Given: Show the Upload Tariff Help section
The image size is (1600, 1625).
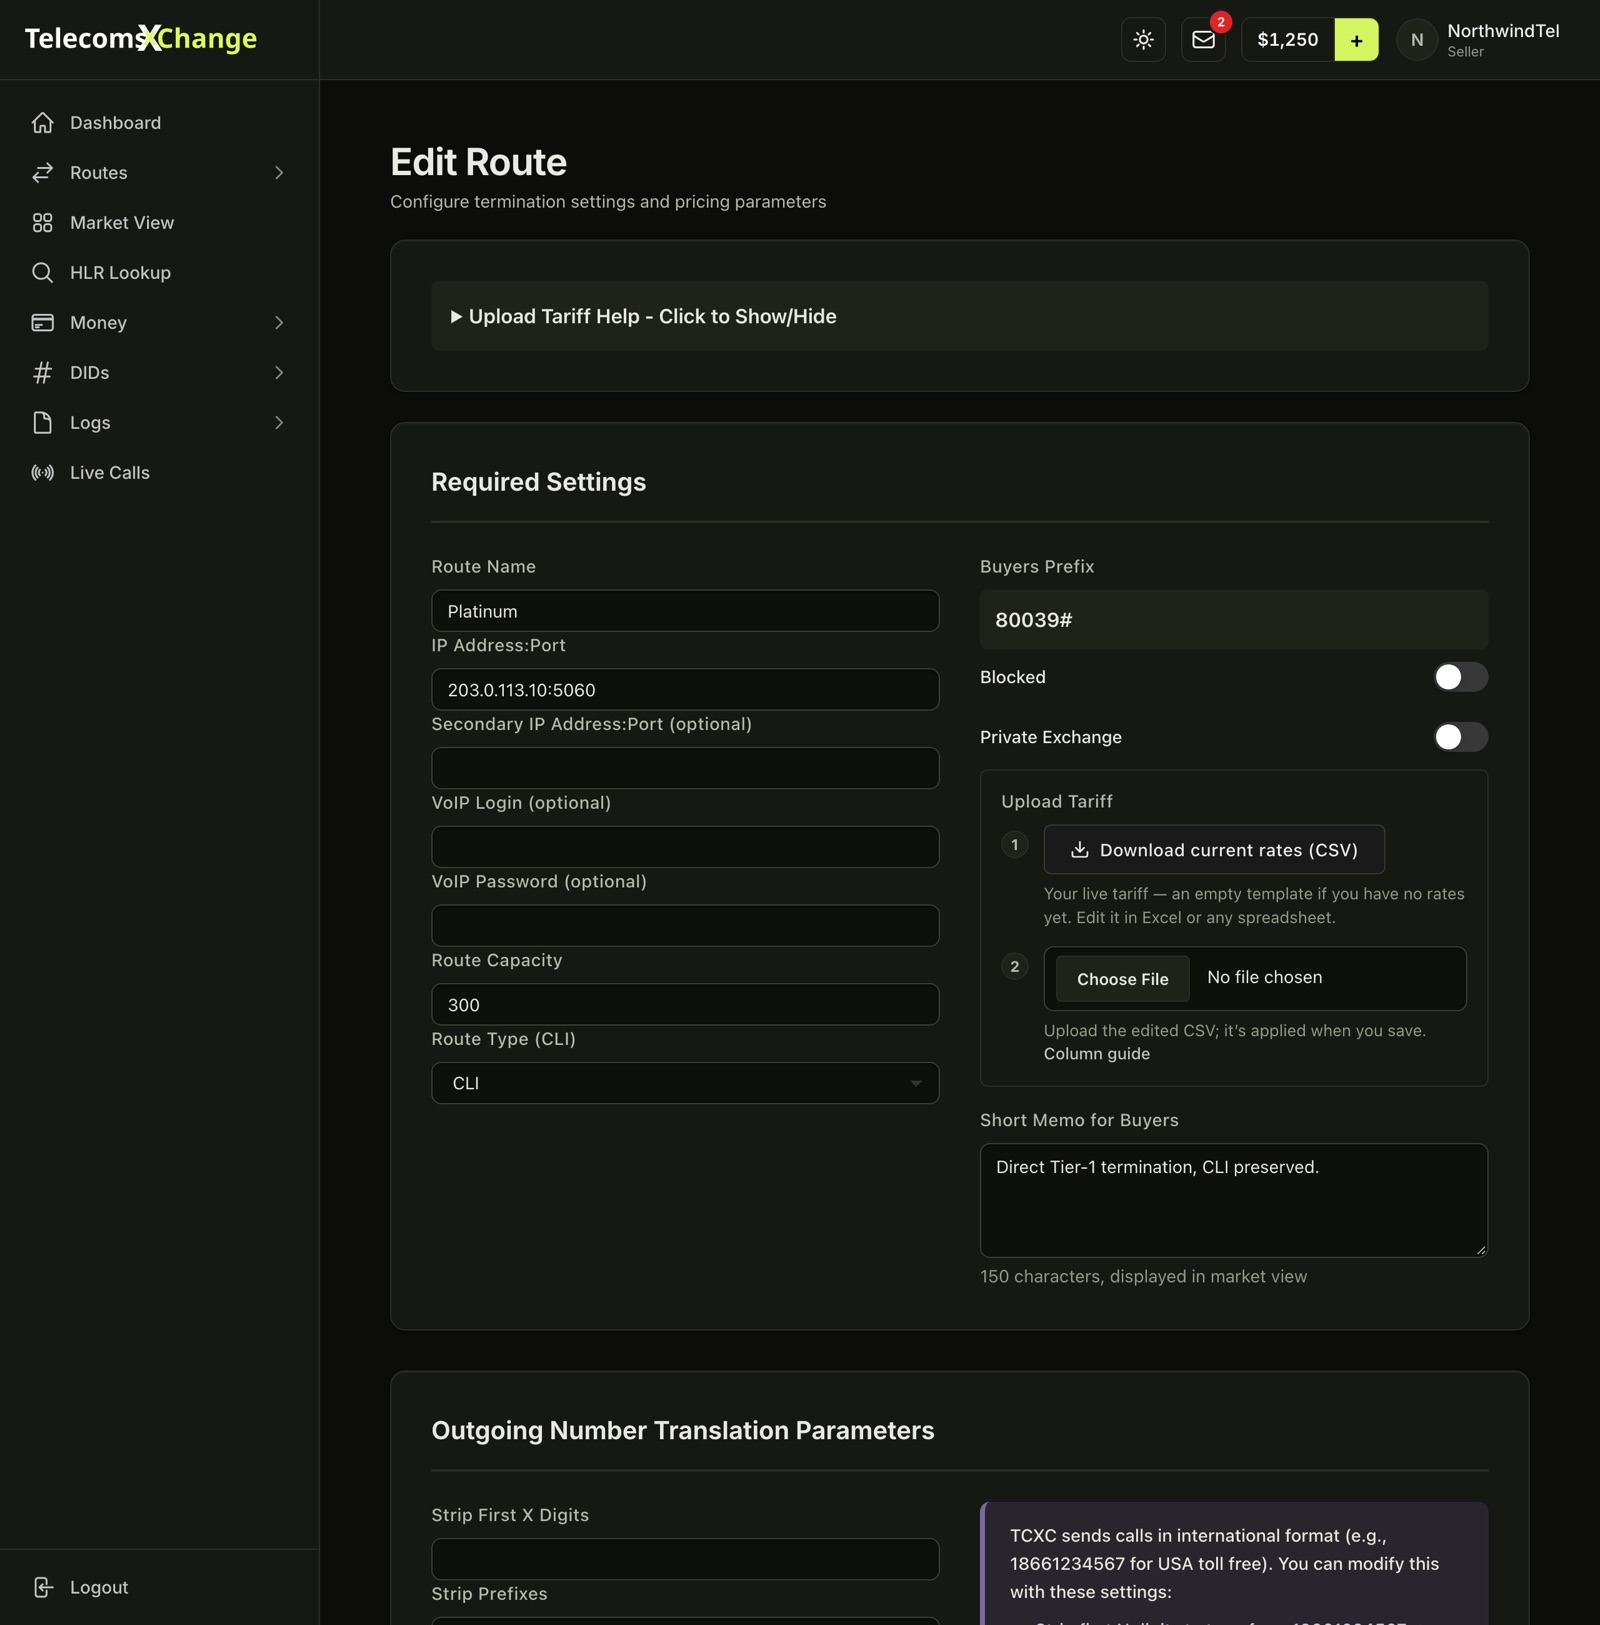Looking at the screenshot, I should coord(959,316).
